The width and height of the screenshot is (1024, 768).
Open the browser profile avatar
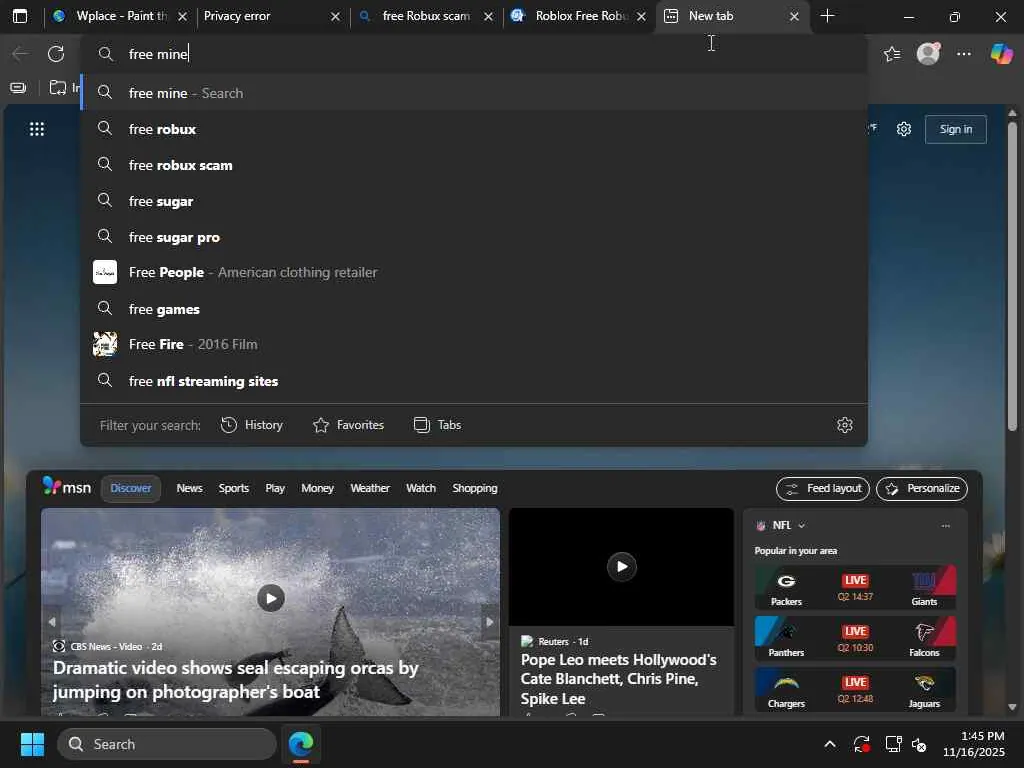(x=928, y=54)
